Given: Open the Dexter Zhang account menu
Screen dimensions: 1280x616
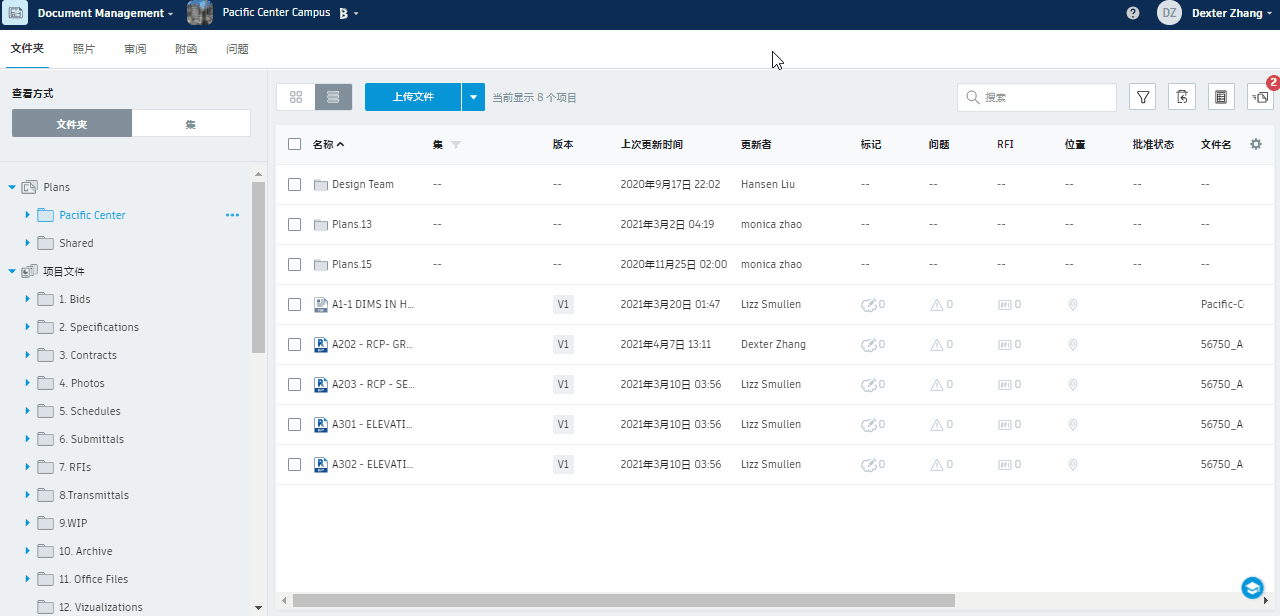Looking at the screenshot, I should [x=1231, y=13].
